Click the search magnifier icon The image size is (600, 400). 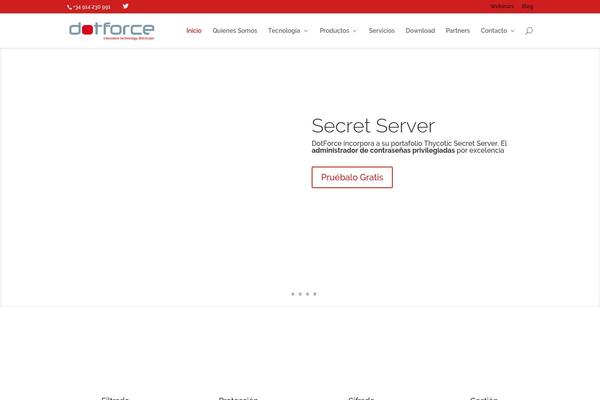(x=529, y=31)
